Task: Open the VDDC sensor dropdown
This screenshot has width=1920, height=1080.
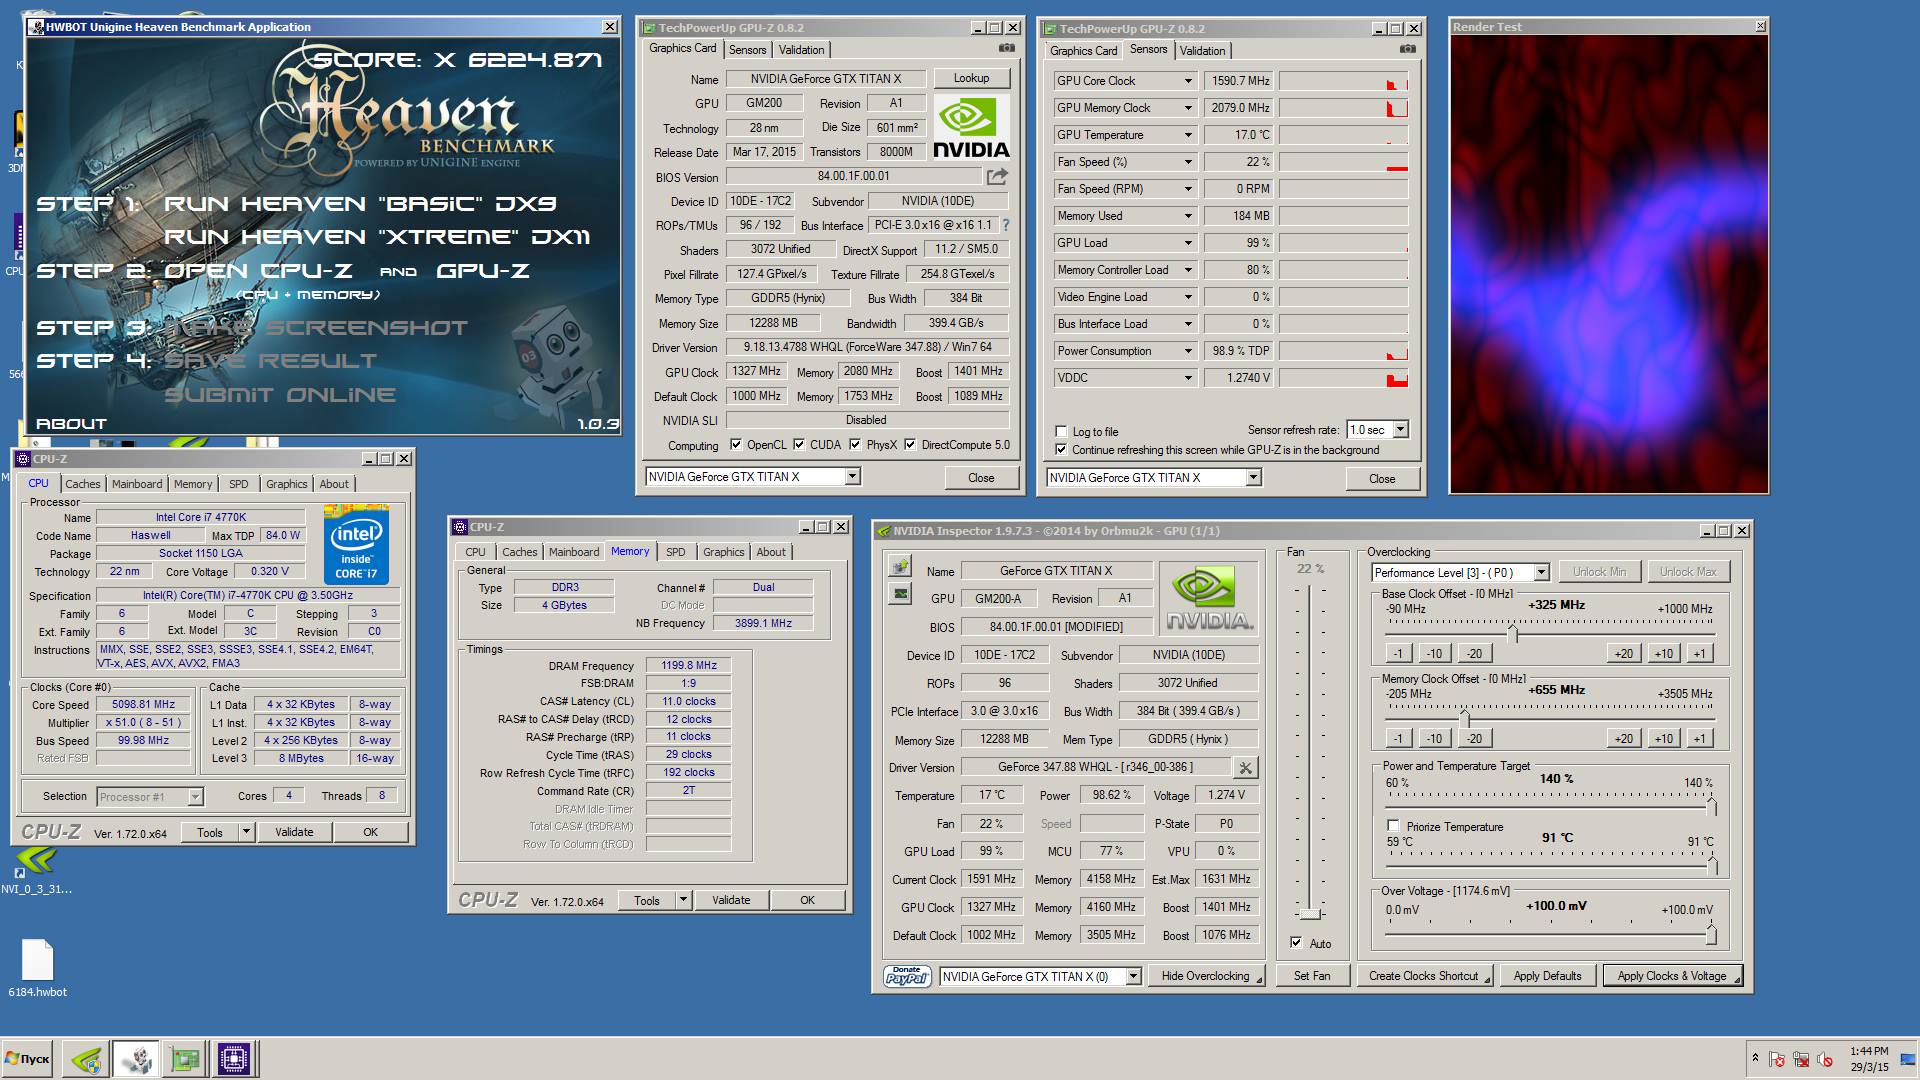Action: (x=1188, y=378)
